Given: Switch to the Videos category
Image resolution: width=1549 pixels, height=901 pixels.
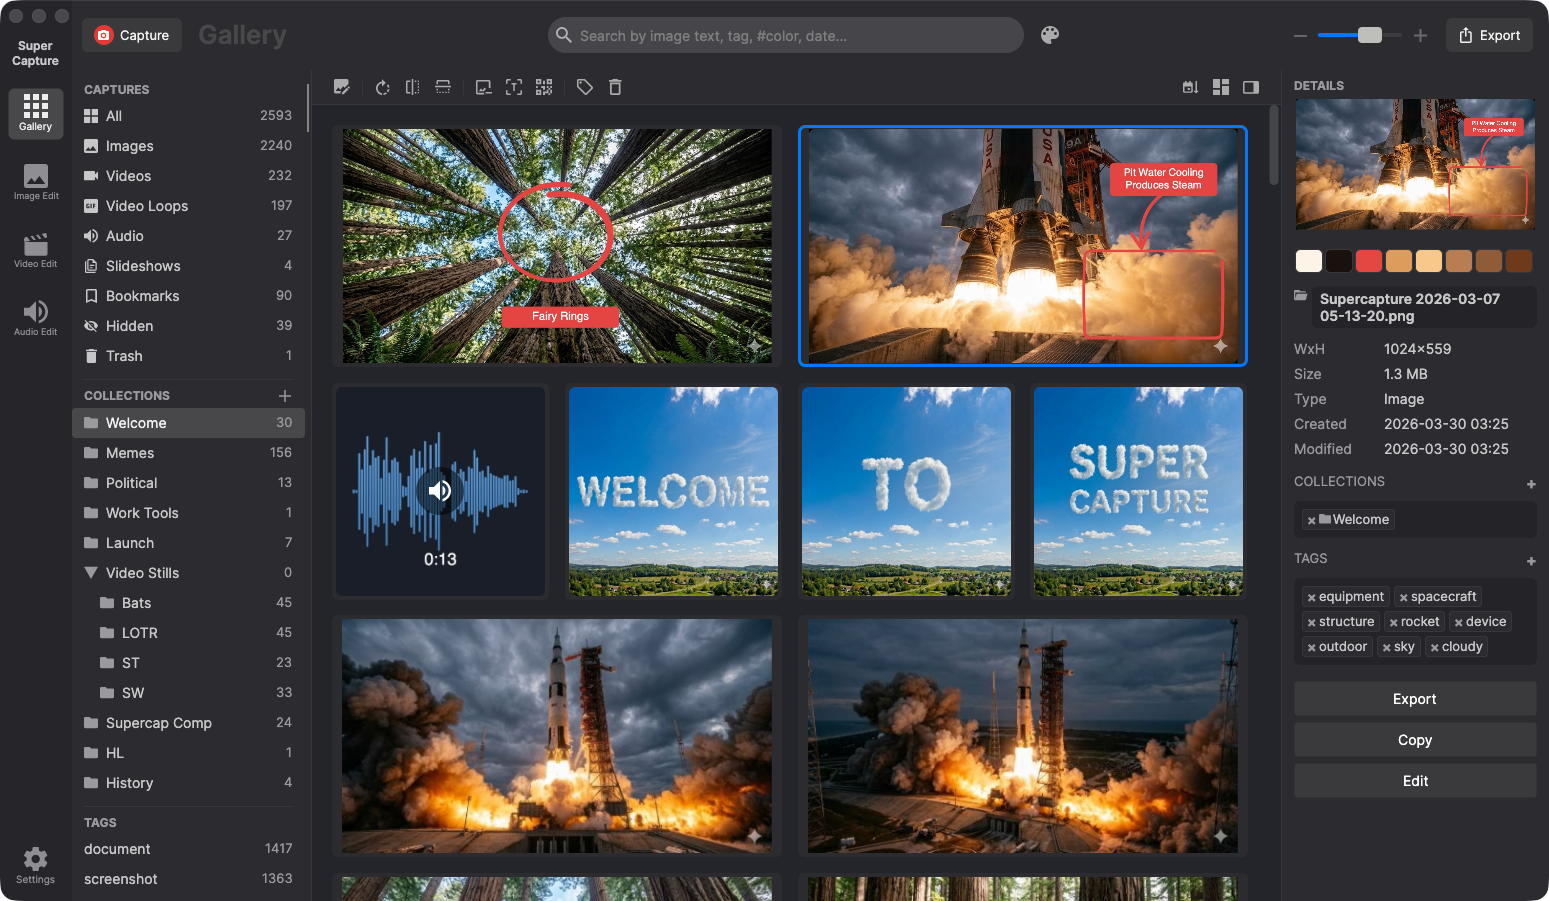Looking at the screenshot, I should click(x=127, y=176).
